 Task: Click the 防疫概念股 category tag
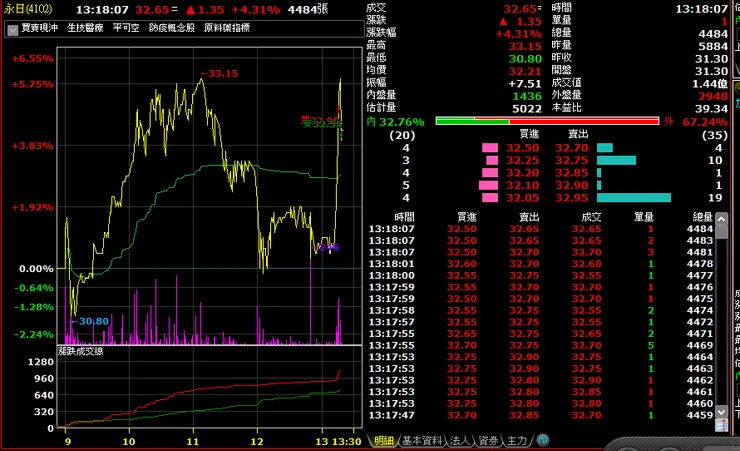(x=172, y=28)
